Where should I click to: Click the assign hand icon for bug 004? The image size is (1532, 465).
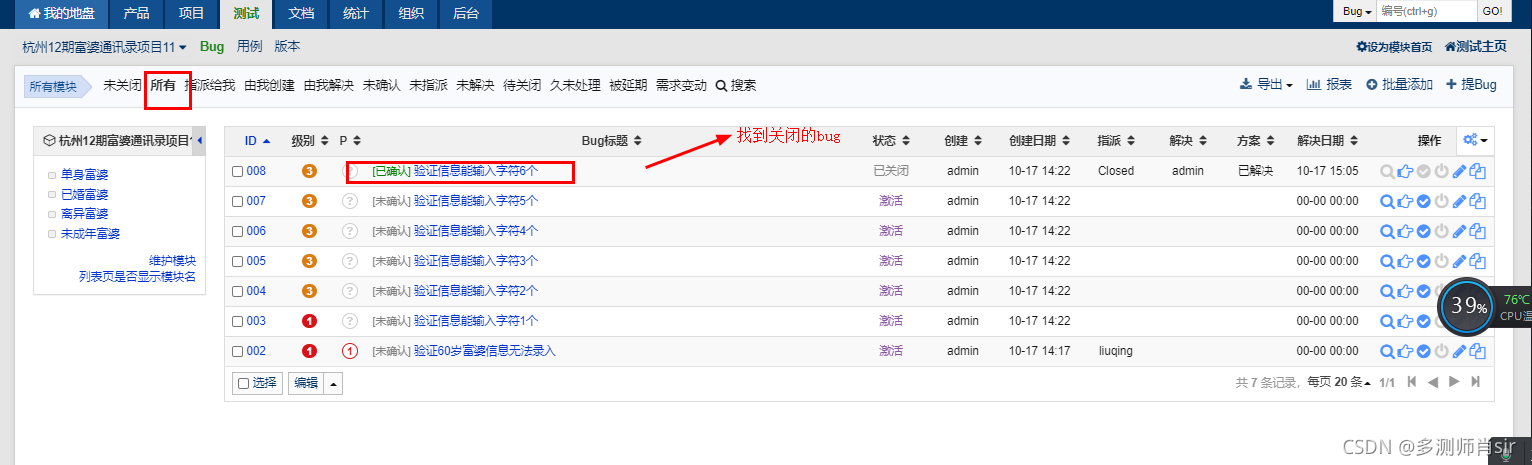[x=1405, y=291]
